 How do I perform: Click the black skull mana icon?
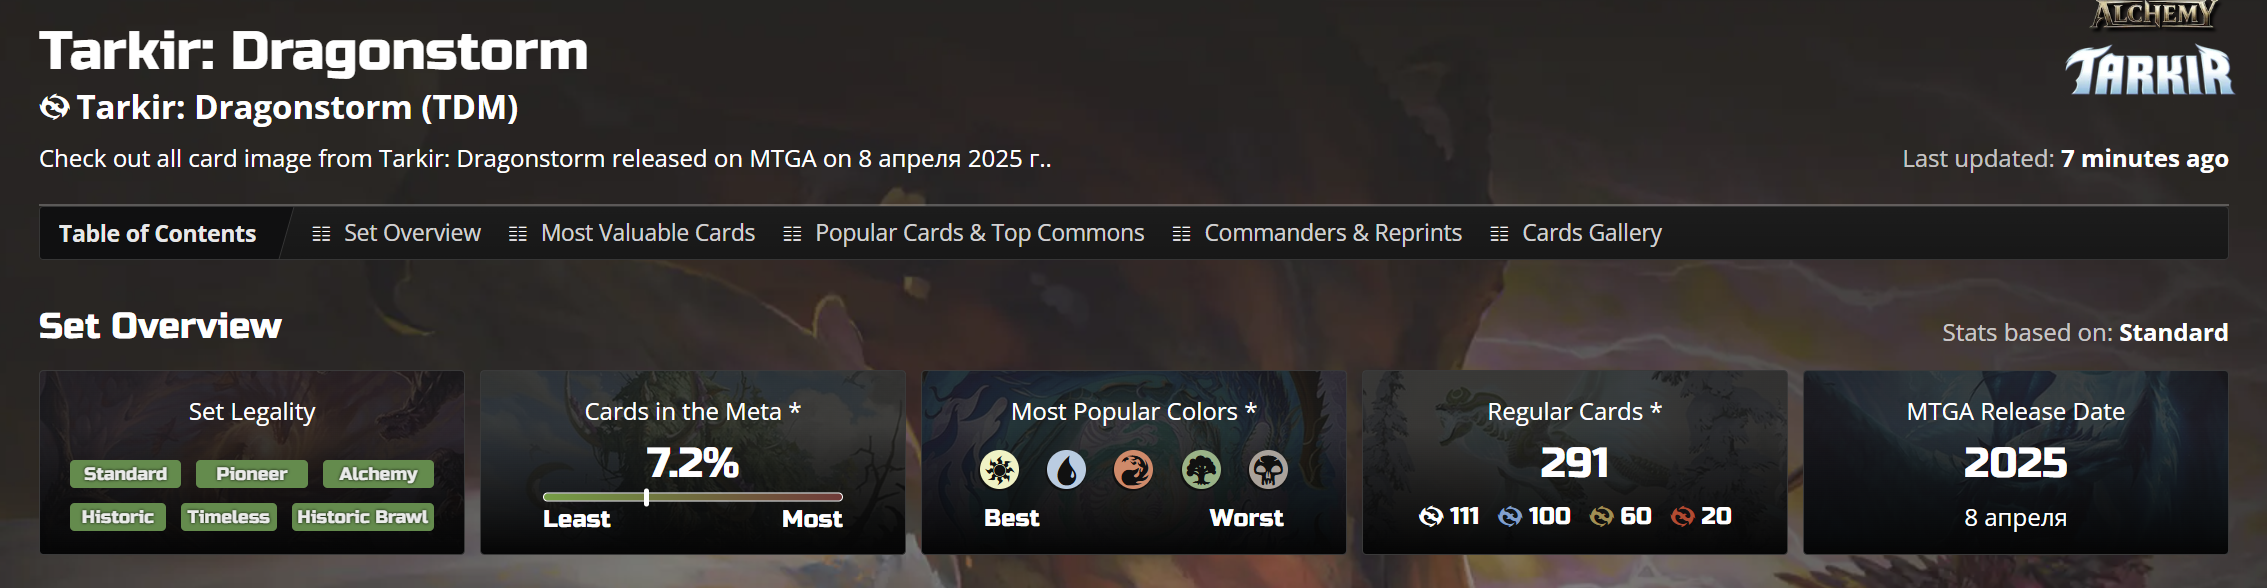(x=1268, y=470)
